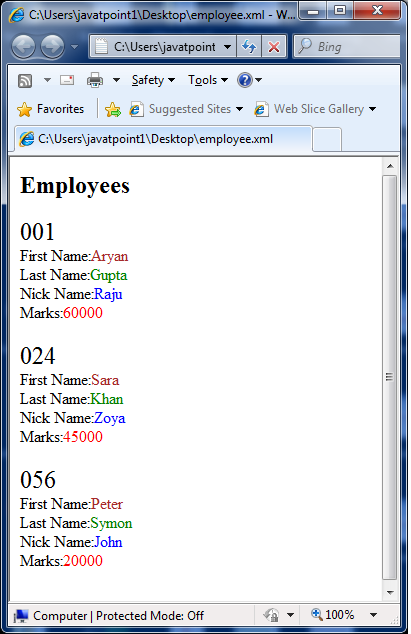
Task: Open the address bar dropdown arrow
Action: [x=227, y=47]
